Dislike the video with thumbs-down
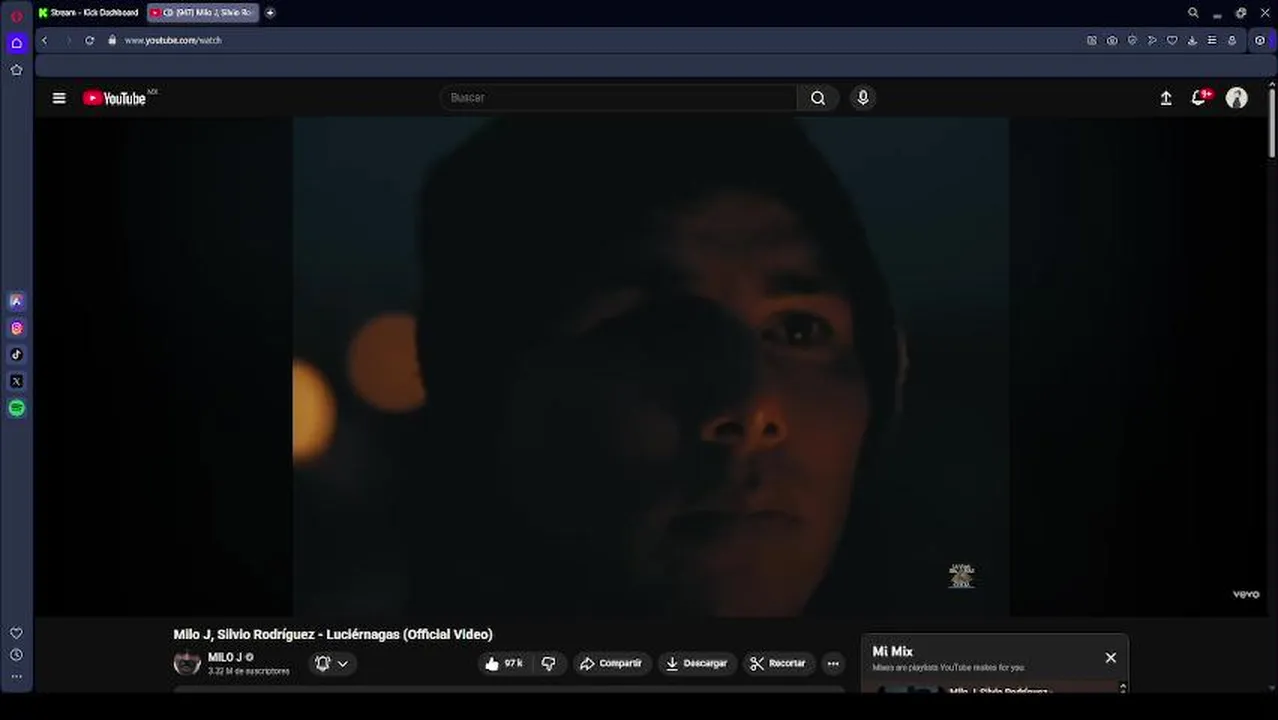The image size is (1278, 720). tap(548, 663)
